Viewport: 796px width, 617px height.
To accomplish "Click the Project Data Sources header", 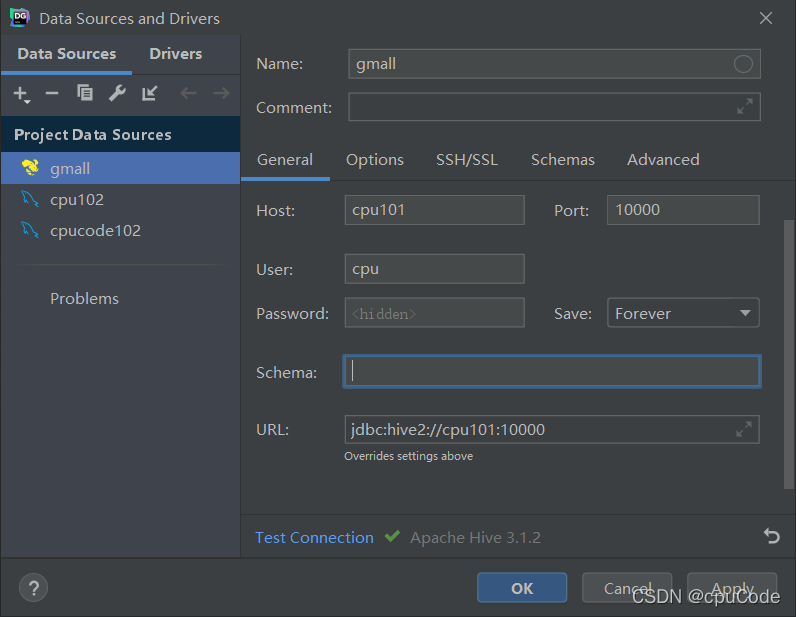I will [x=120, y=135].
